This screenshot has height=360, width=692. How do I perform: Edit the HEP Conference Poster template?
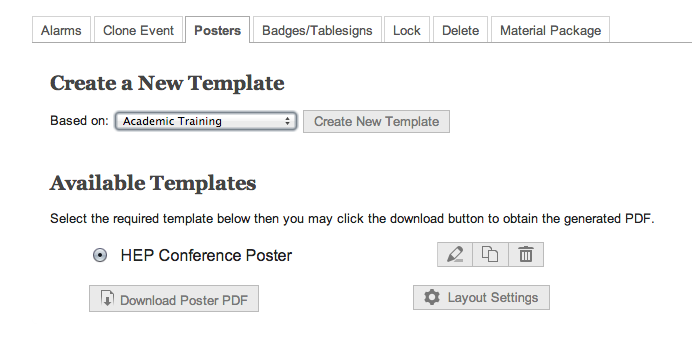[x=455, y=255]
